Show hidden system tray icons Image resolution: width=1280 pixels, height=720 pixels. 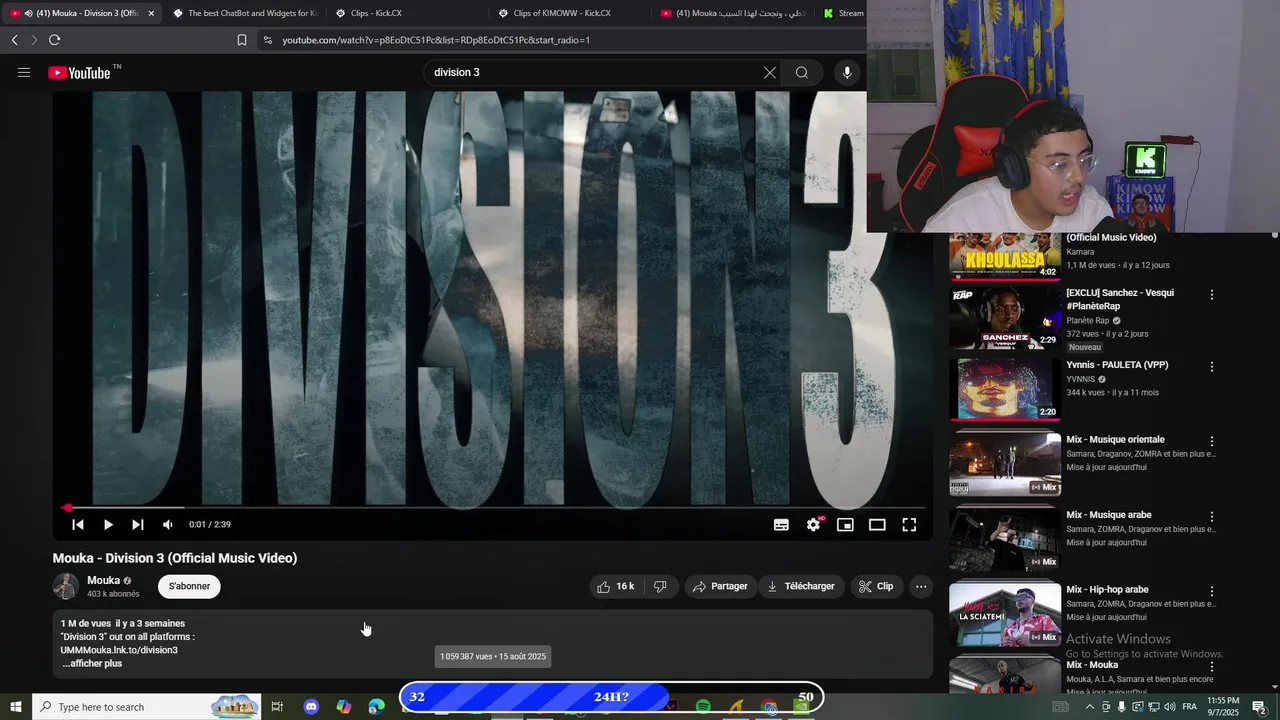tap(1090, 707)
